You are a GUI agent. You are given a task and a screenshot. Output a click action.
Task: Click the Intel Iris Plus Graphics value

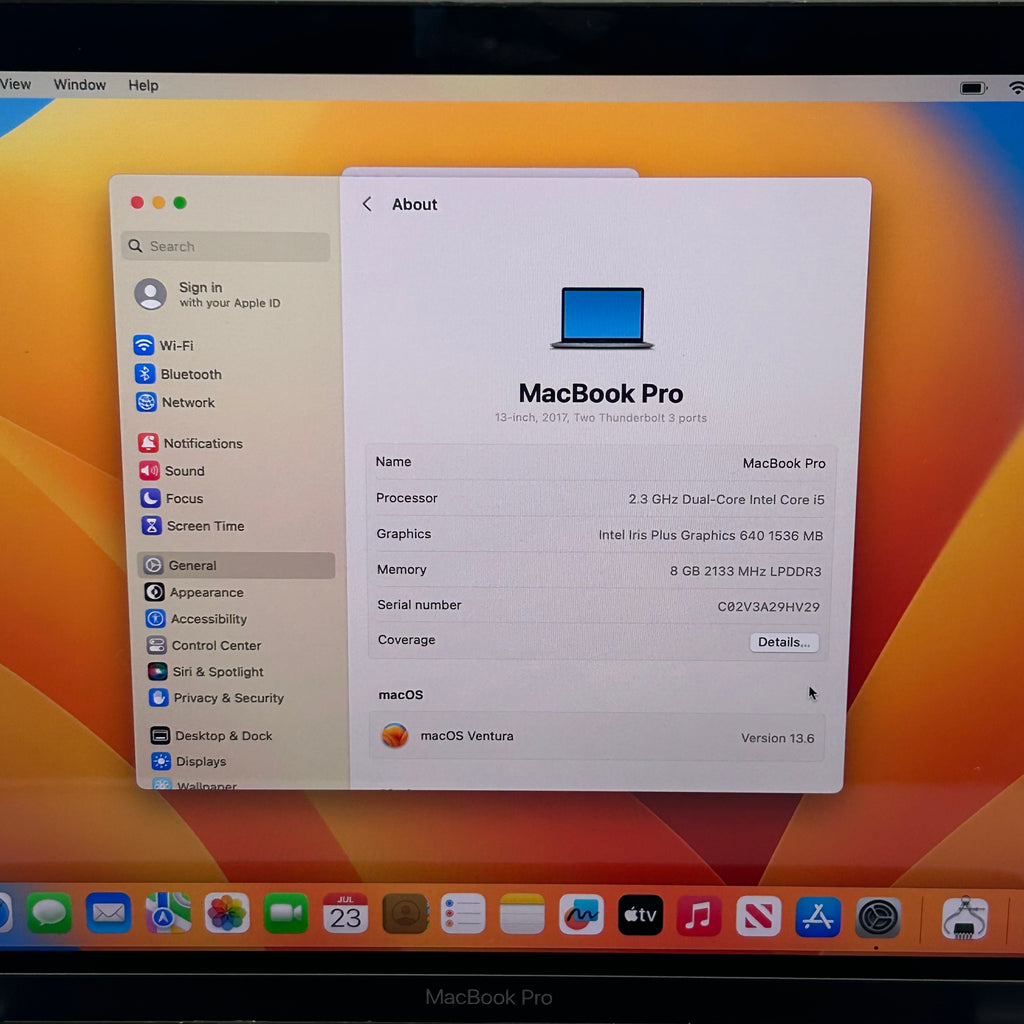pos(711,536)
